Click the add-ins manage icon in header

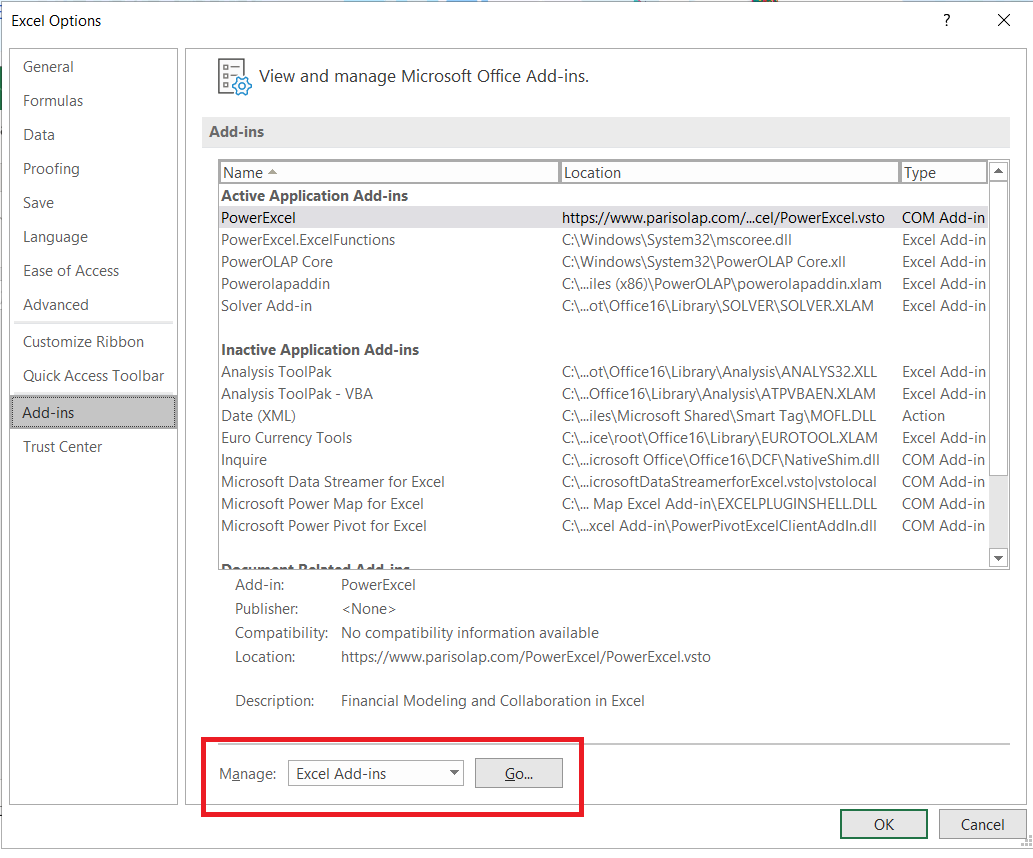click(235, 77)
